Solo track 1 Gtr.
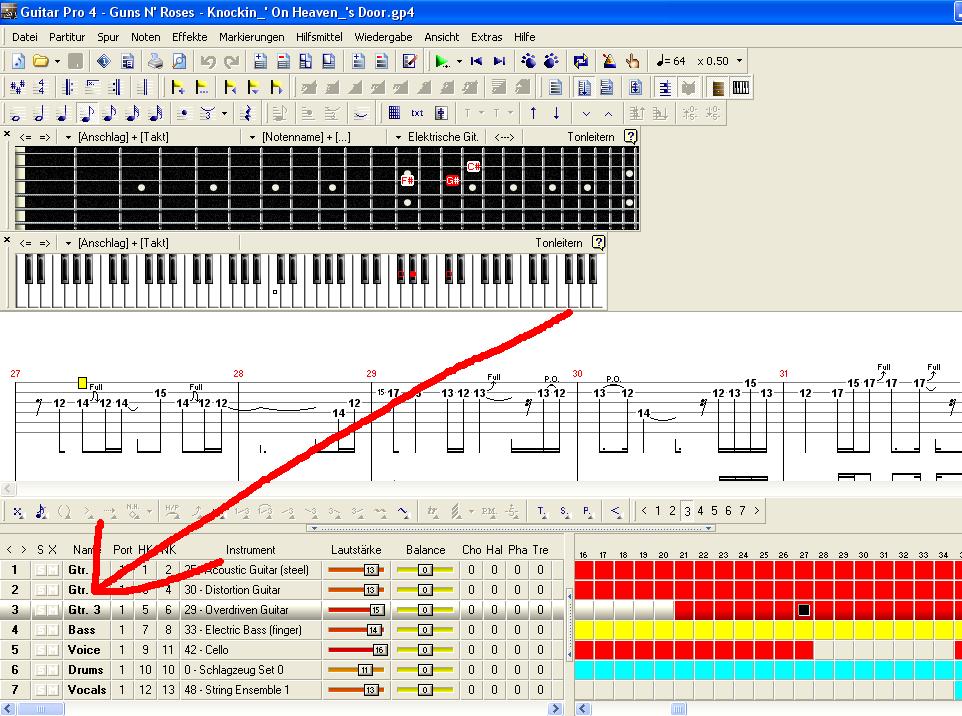Viewport: 962px width, 716px height. coord(40,570)
